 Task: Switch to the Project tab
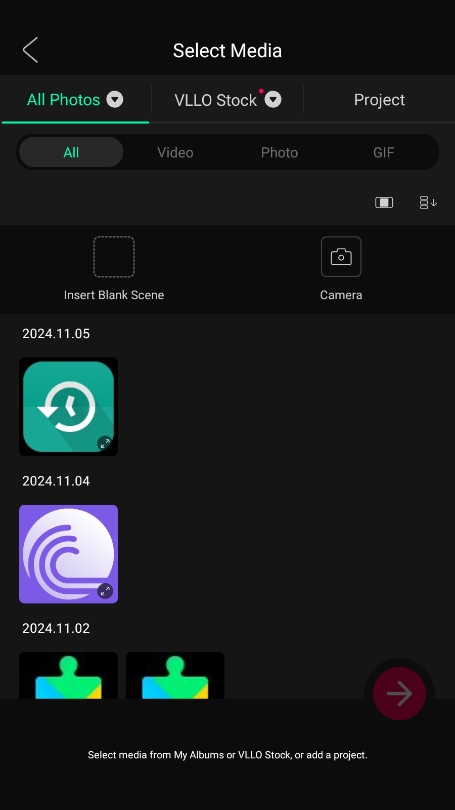point(379,100)
